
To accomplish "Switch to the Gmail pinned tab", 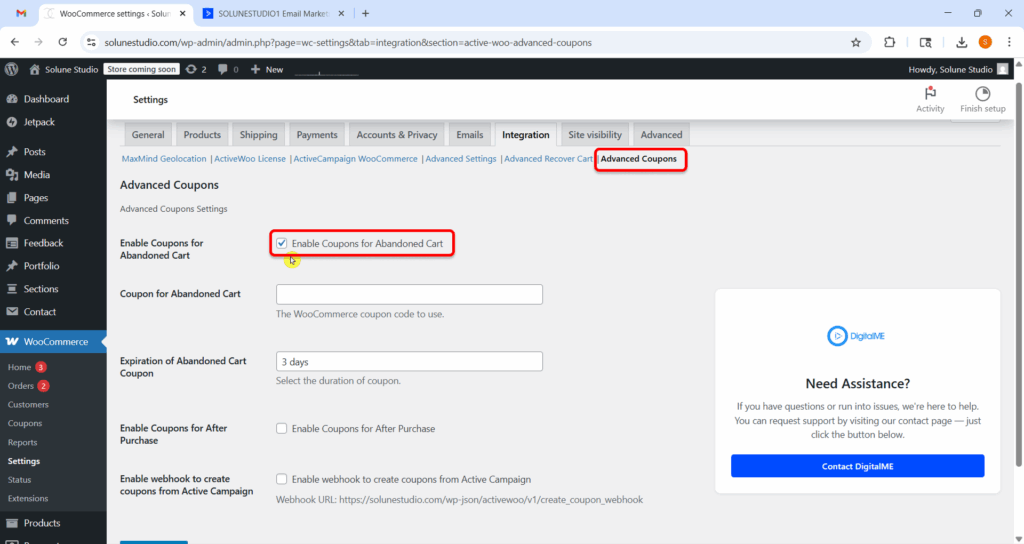I will pos(21,13).
